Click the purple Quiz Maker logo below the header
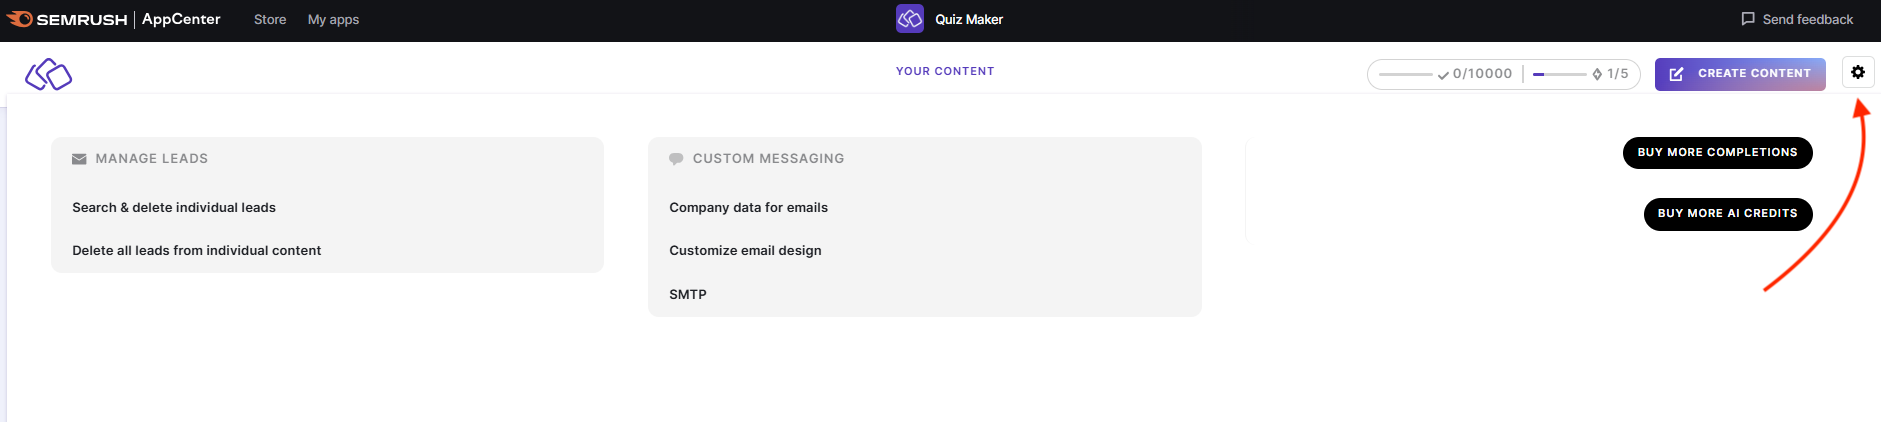Image resolution: width=1881 pixels, height=422 pixels. [x=48, y=74]
